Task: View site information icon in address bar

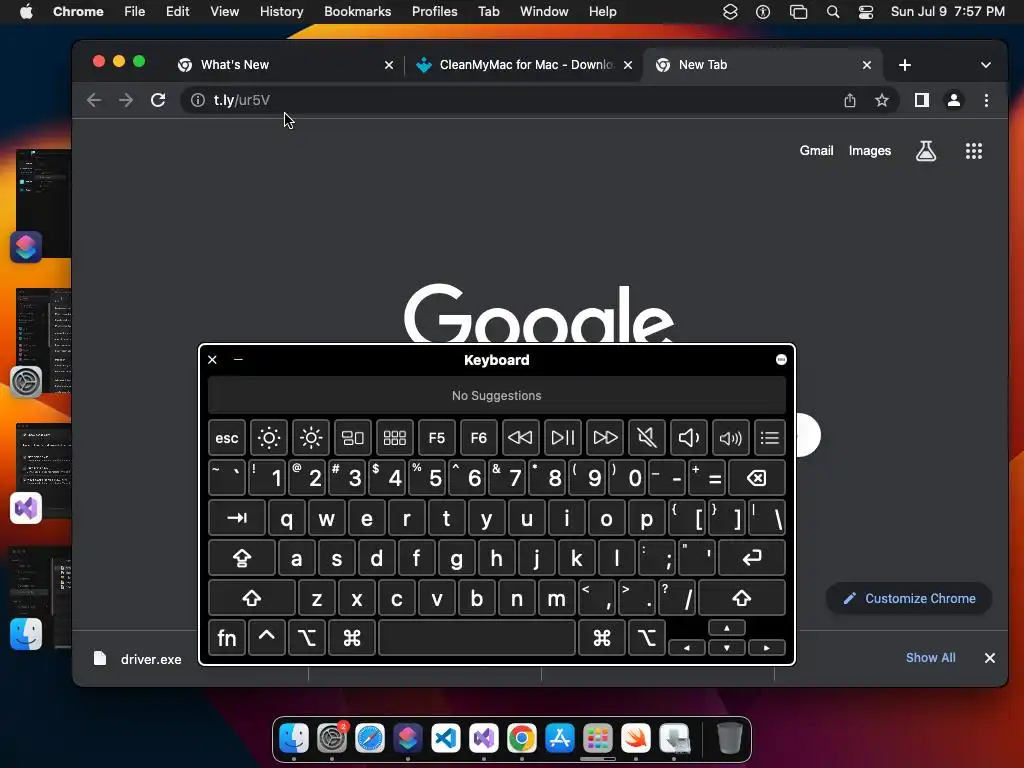Action: (x=197, y=100)
